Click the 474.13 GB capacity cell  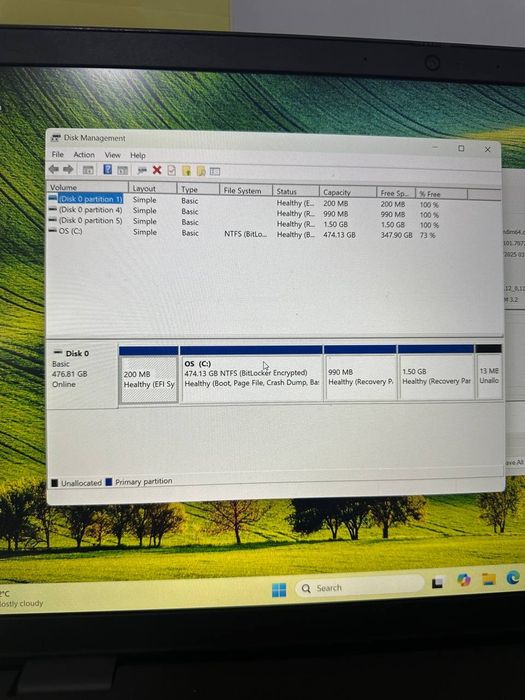[339, 234]
